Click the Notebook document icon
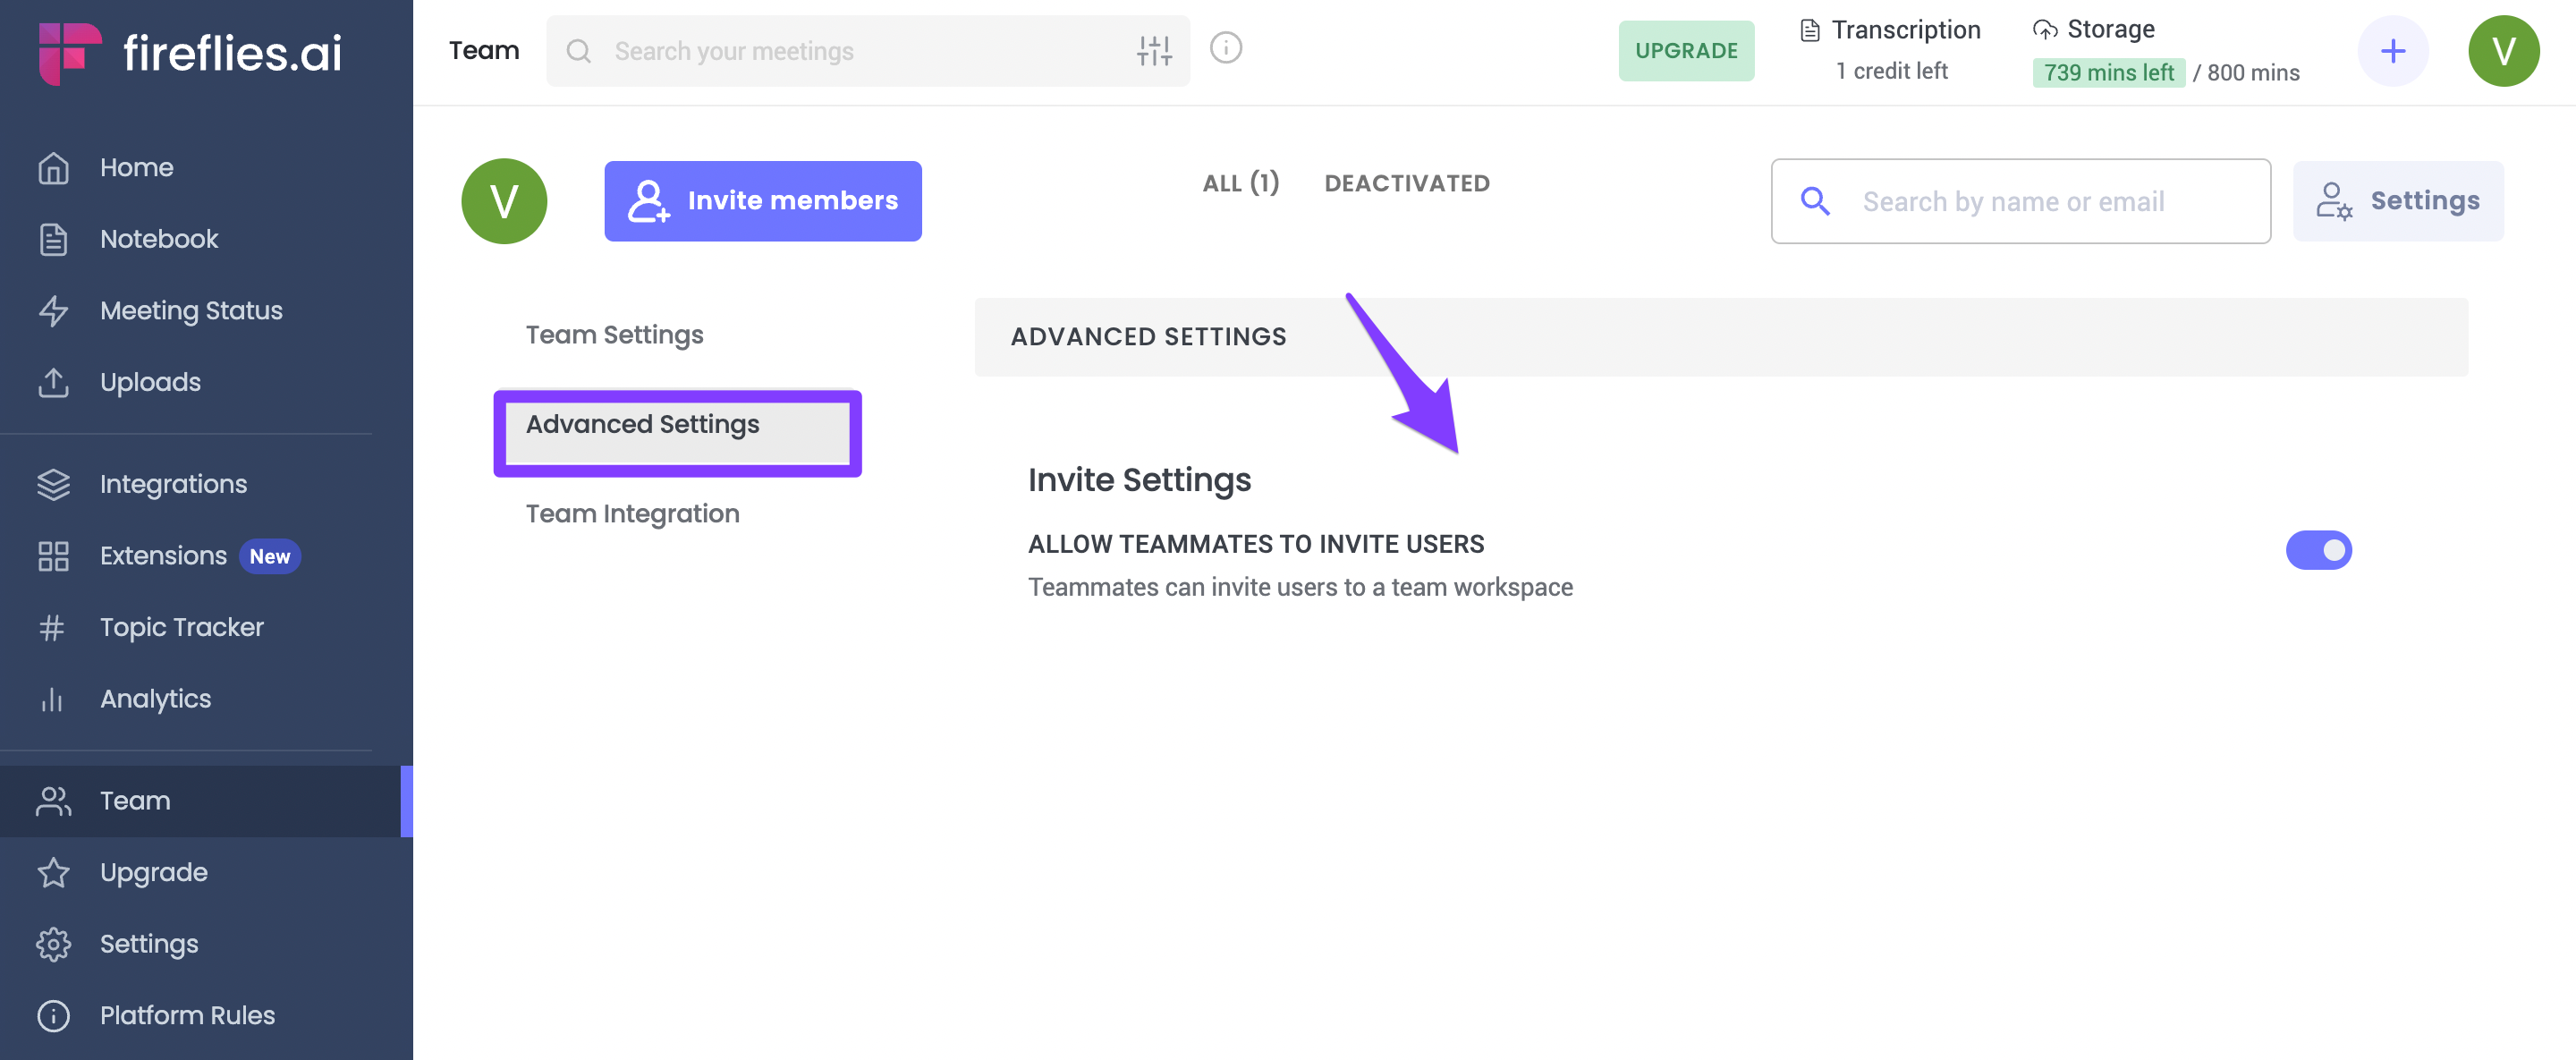Screen dimensions: 2576x1060 (53, 239)
